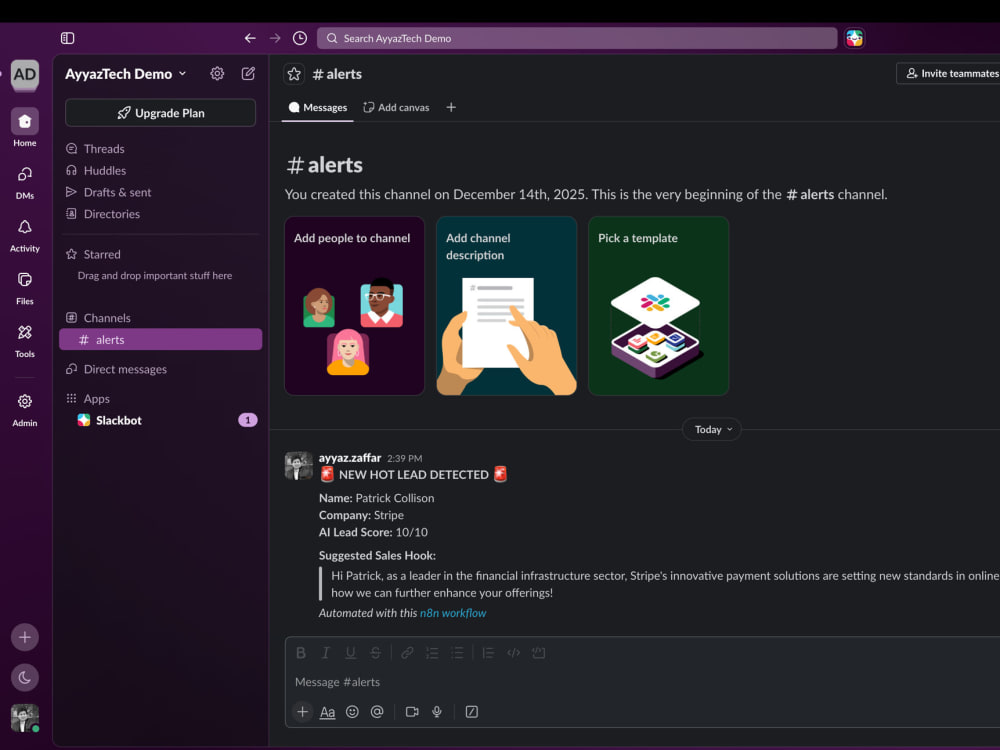
Task: Open the # alerts channel header details
Action: coord(337,74)
